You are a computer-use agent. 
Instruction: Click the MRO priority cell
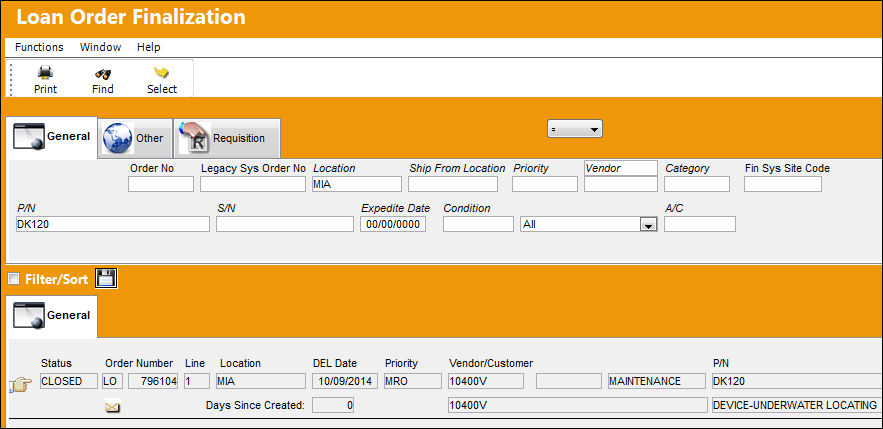point(413,381)
